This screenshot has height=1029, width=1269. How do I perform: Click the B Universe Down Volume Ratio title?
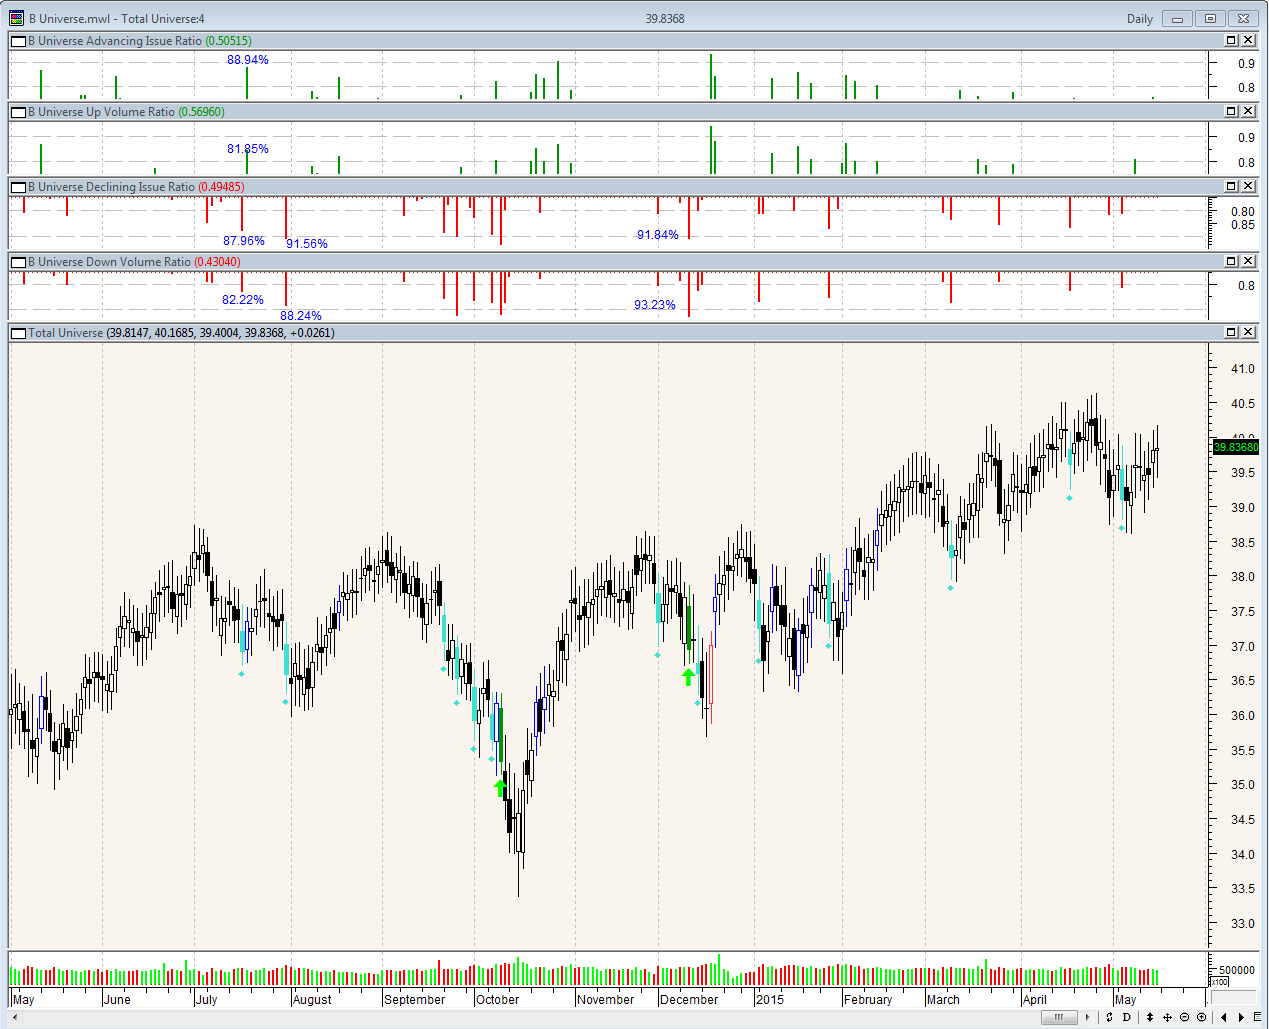pyautogui.click(x=109, y=262)
